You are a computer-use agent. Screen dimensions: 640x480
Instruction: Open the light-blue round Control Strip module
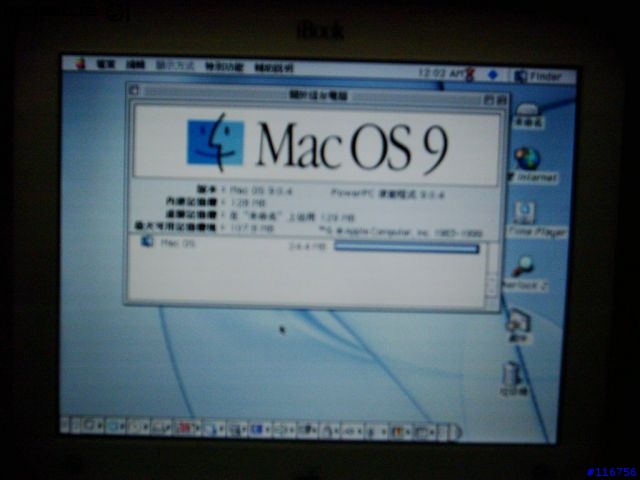click(x=116, y=426)
